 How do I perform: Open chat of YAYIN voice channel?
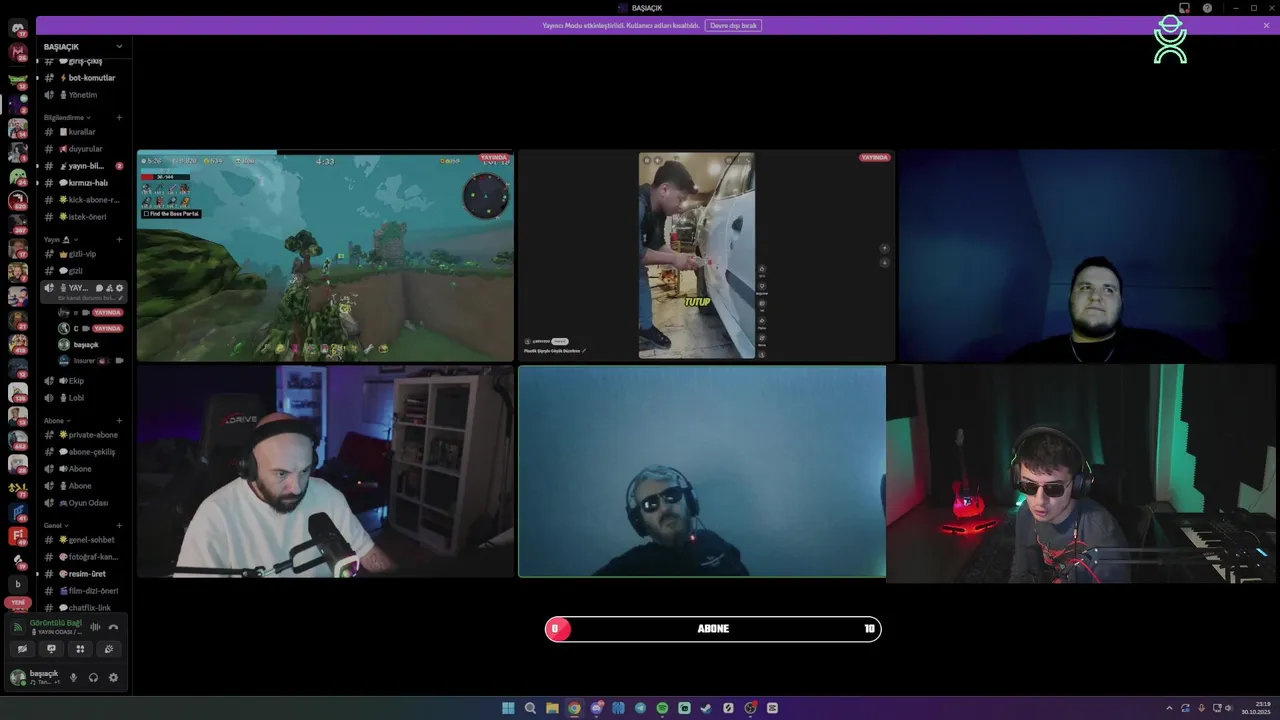point(99,288)
